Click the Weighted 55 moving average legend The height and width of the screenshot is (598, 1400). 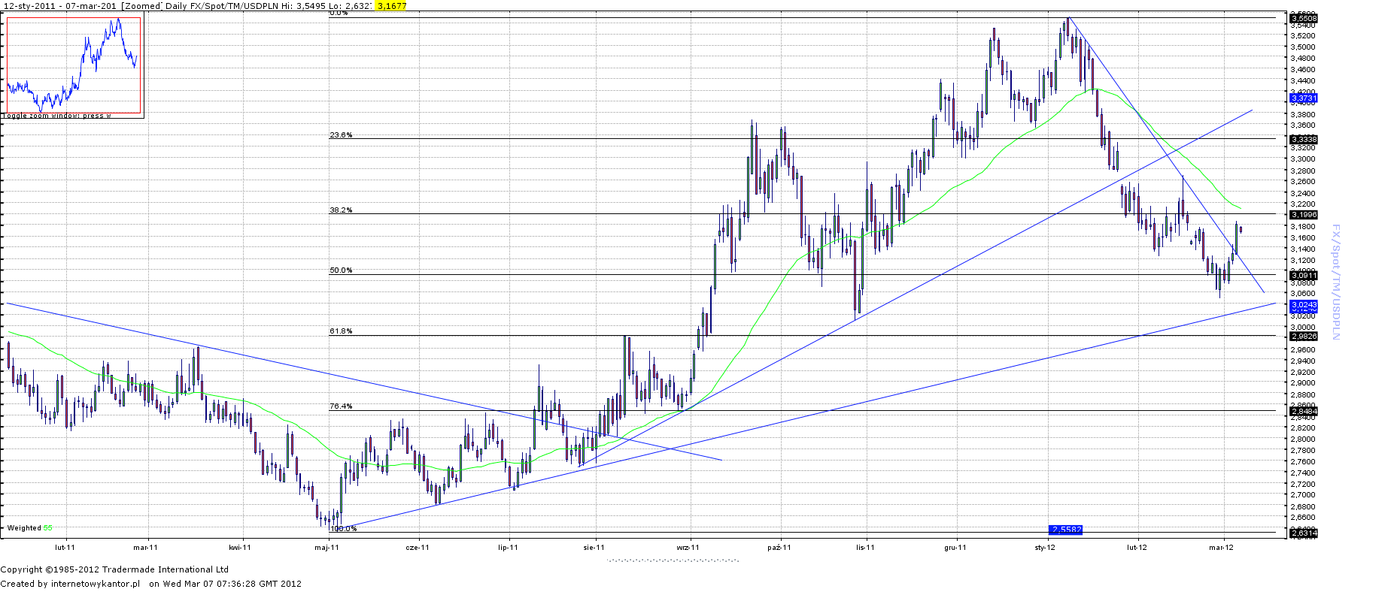pos(28,527)
